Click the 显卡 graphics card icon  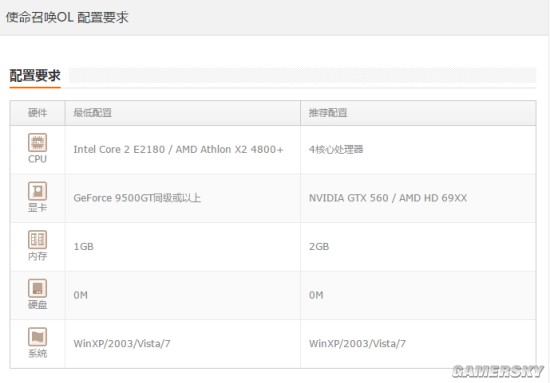[37, 191]
